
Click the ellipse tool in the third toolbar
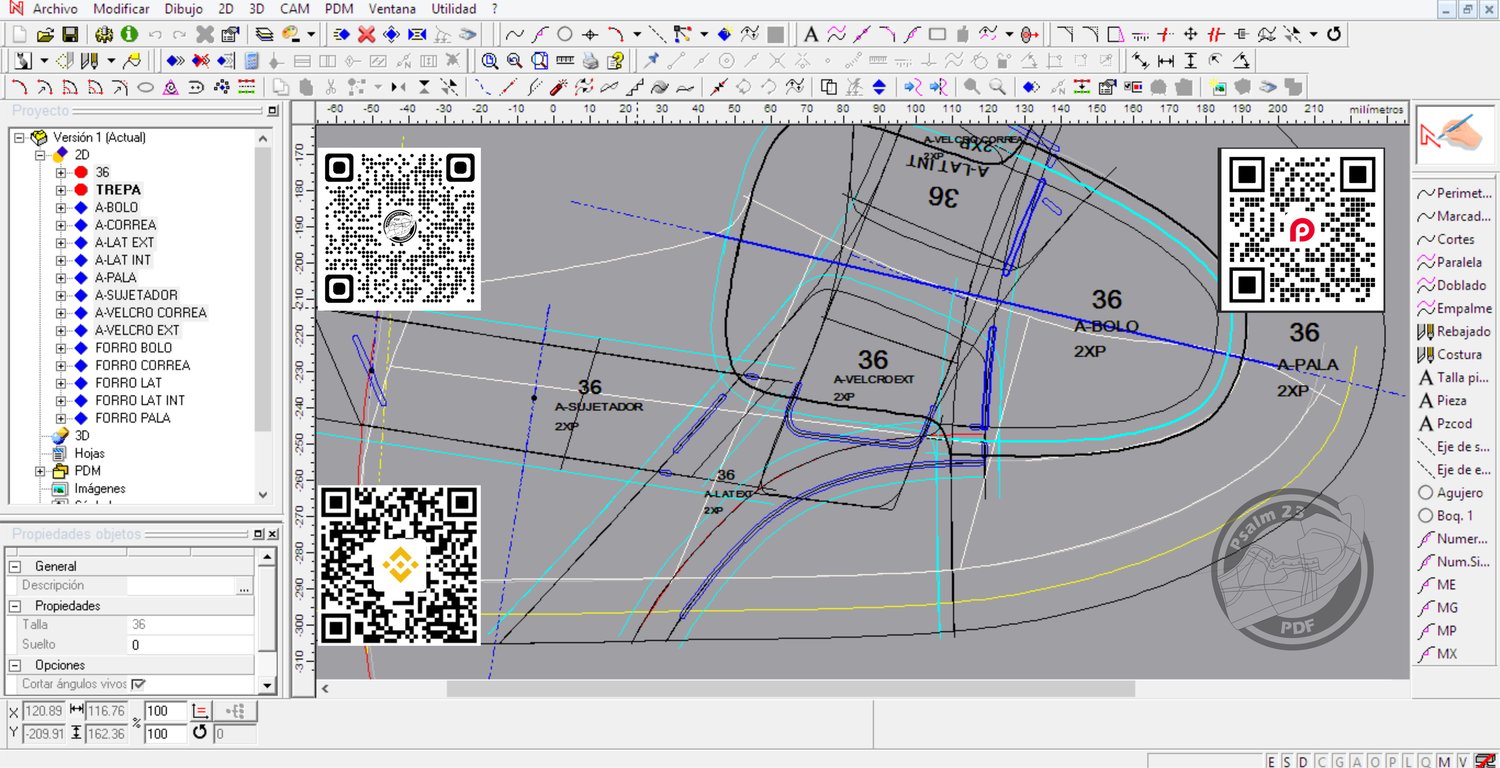tap(145, 86)
